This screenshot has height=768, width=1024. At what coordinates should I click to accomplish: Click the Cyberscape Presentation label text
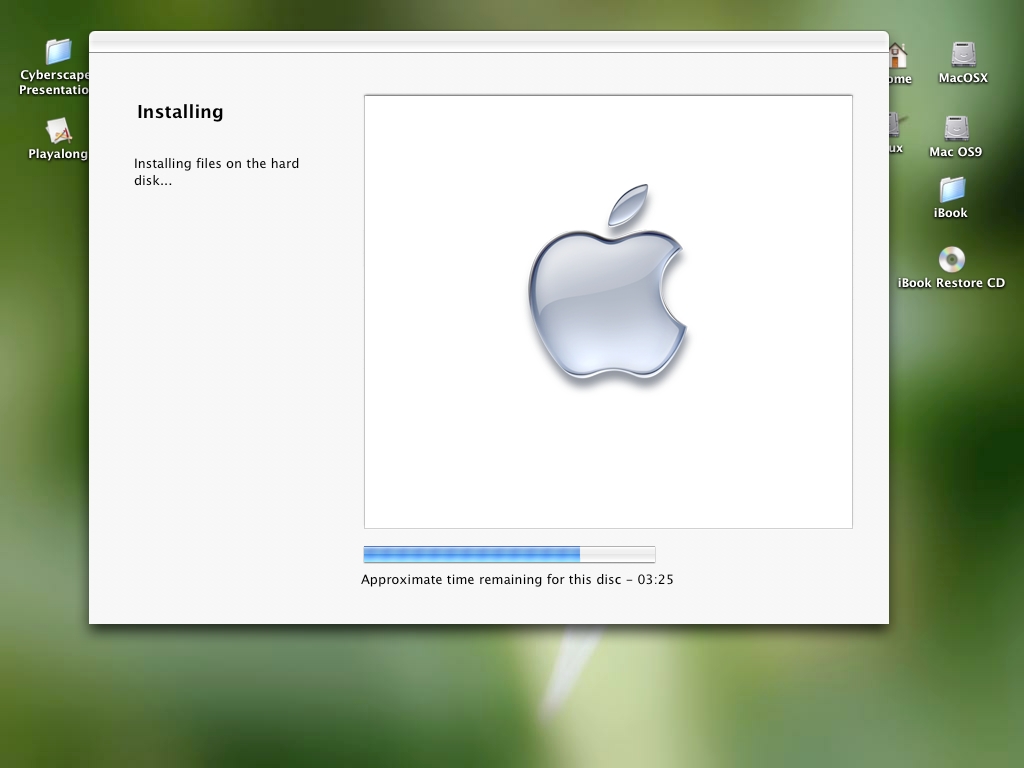coord(55,82)
